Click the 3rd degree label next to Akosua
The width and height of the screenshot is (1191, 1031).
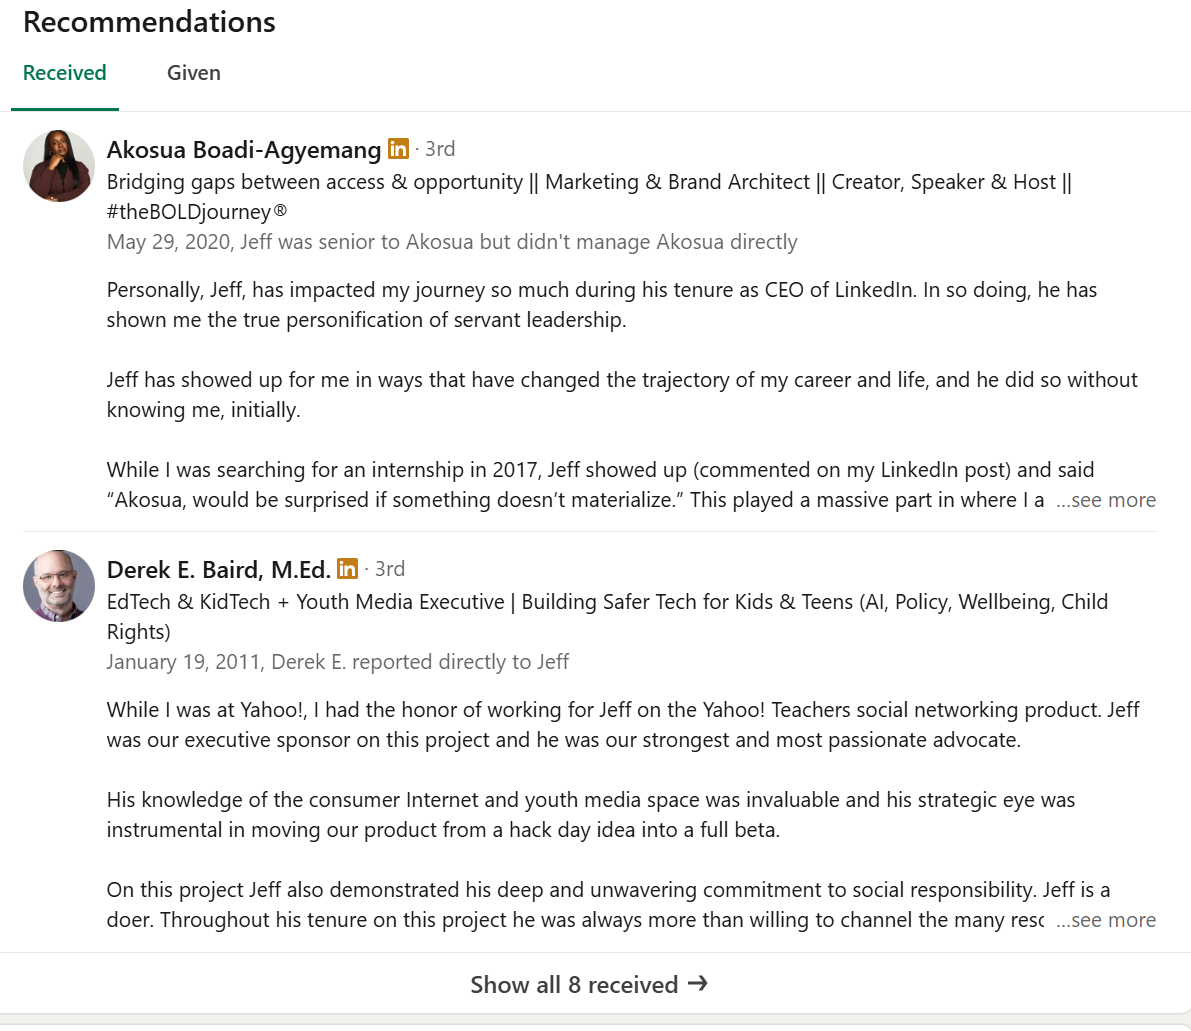pyautogui.click(x=440, y=149)
